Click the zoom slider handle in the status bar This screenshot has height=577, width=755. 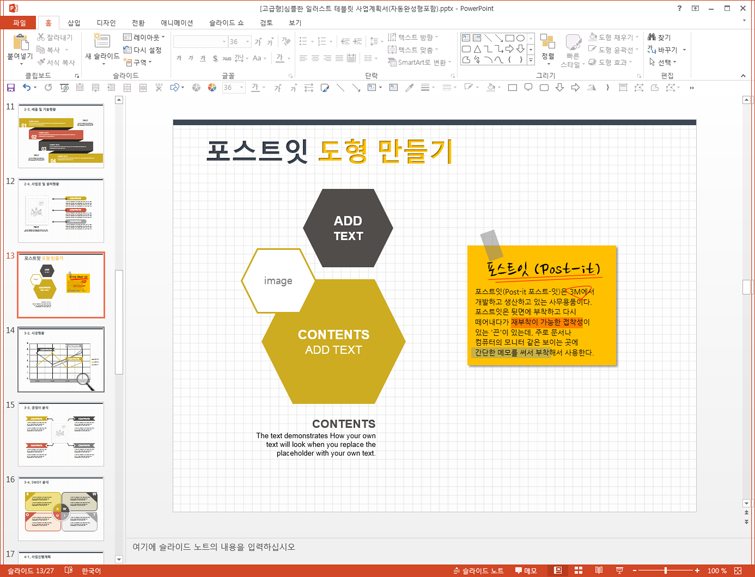(665, 571)
